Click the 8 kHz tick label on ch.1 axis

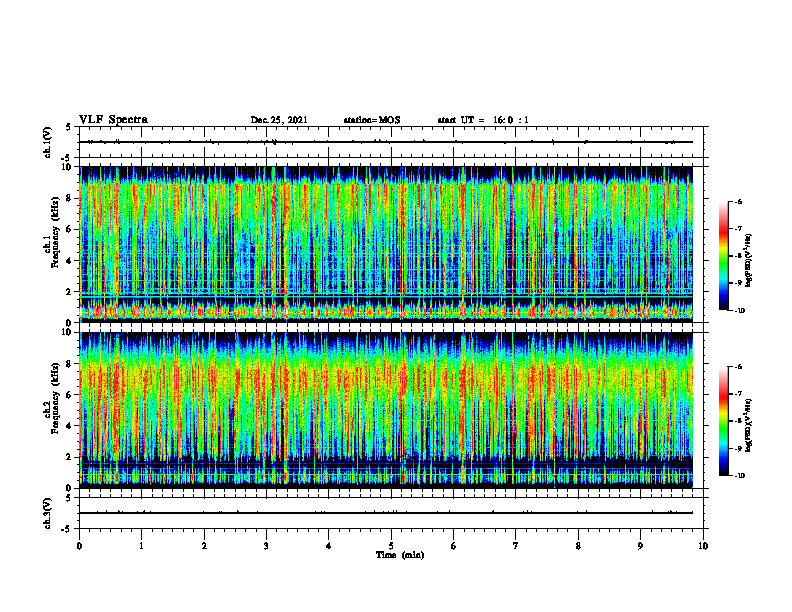(x=70, y=198)
